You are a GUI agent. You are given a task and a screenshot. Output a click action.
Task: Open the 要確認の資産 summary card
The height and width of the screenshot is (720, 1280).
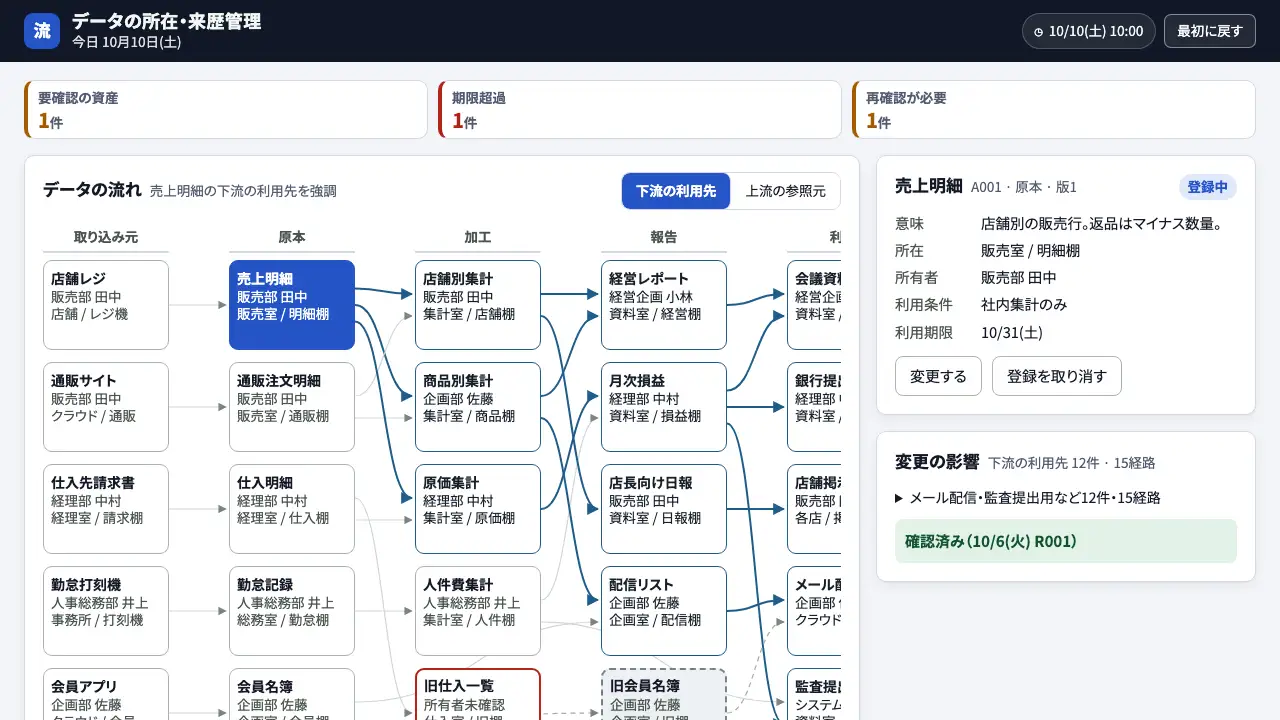coord(226,109)
